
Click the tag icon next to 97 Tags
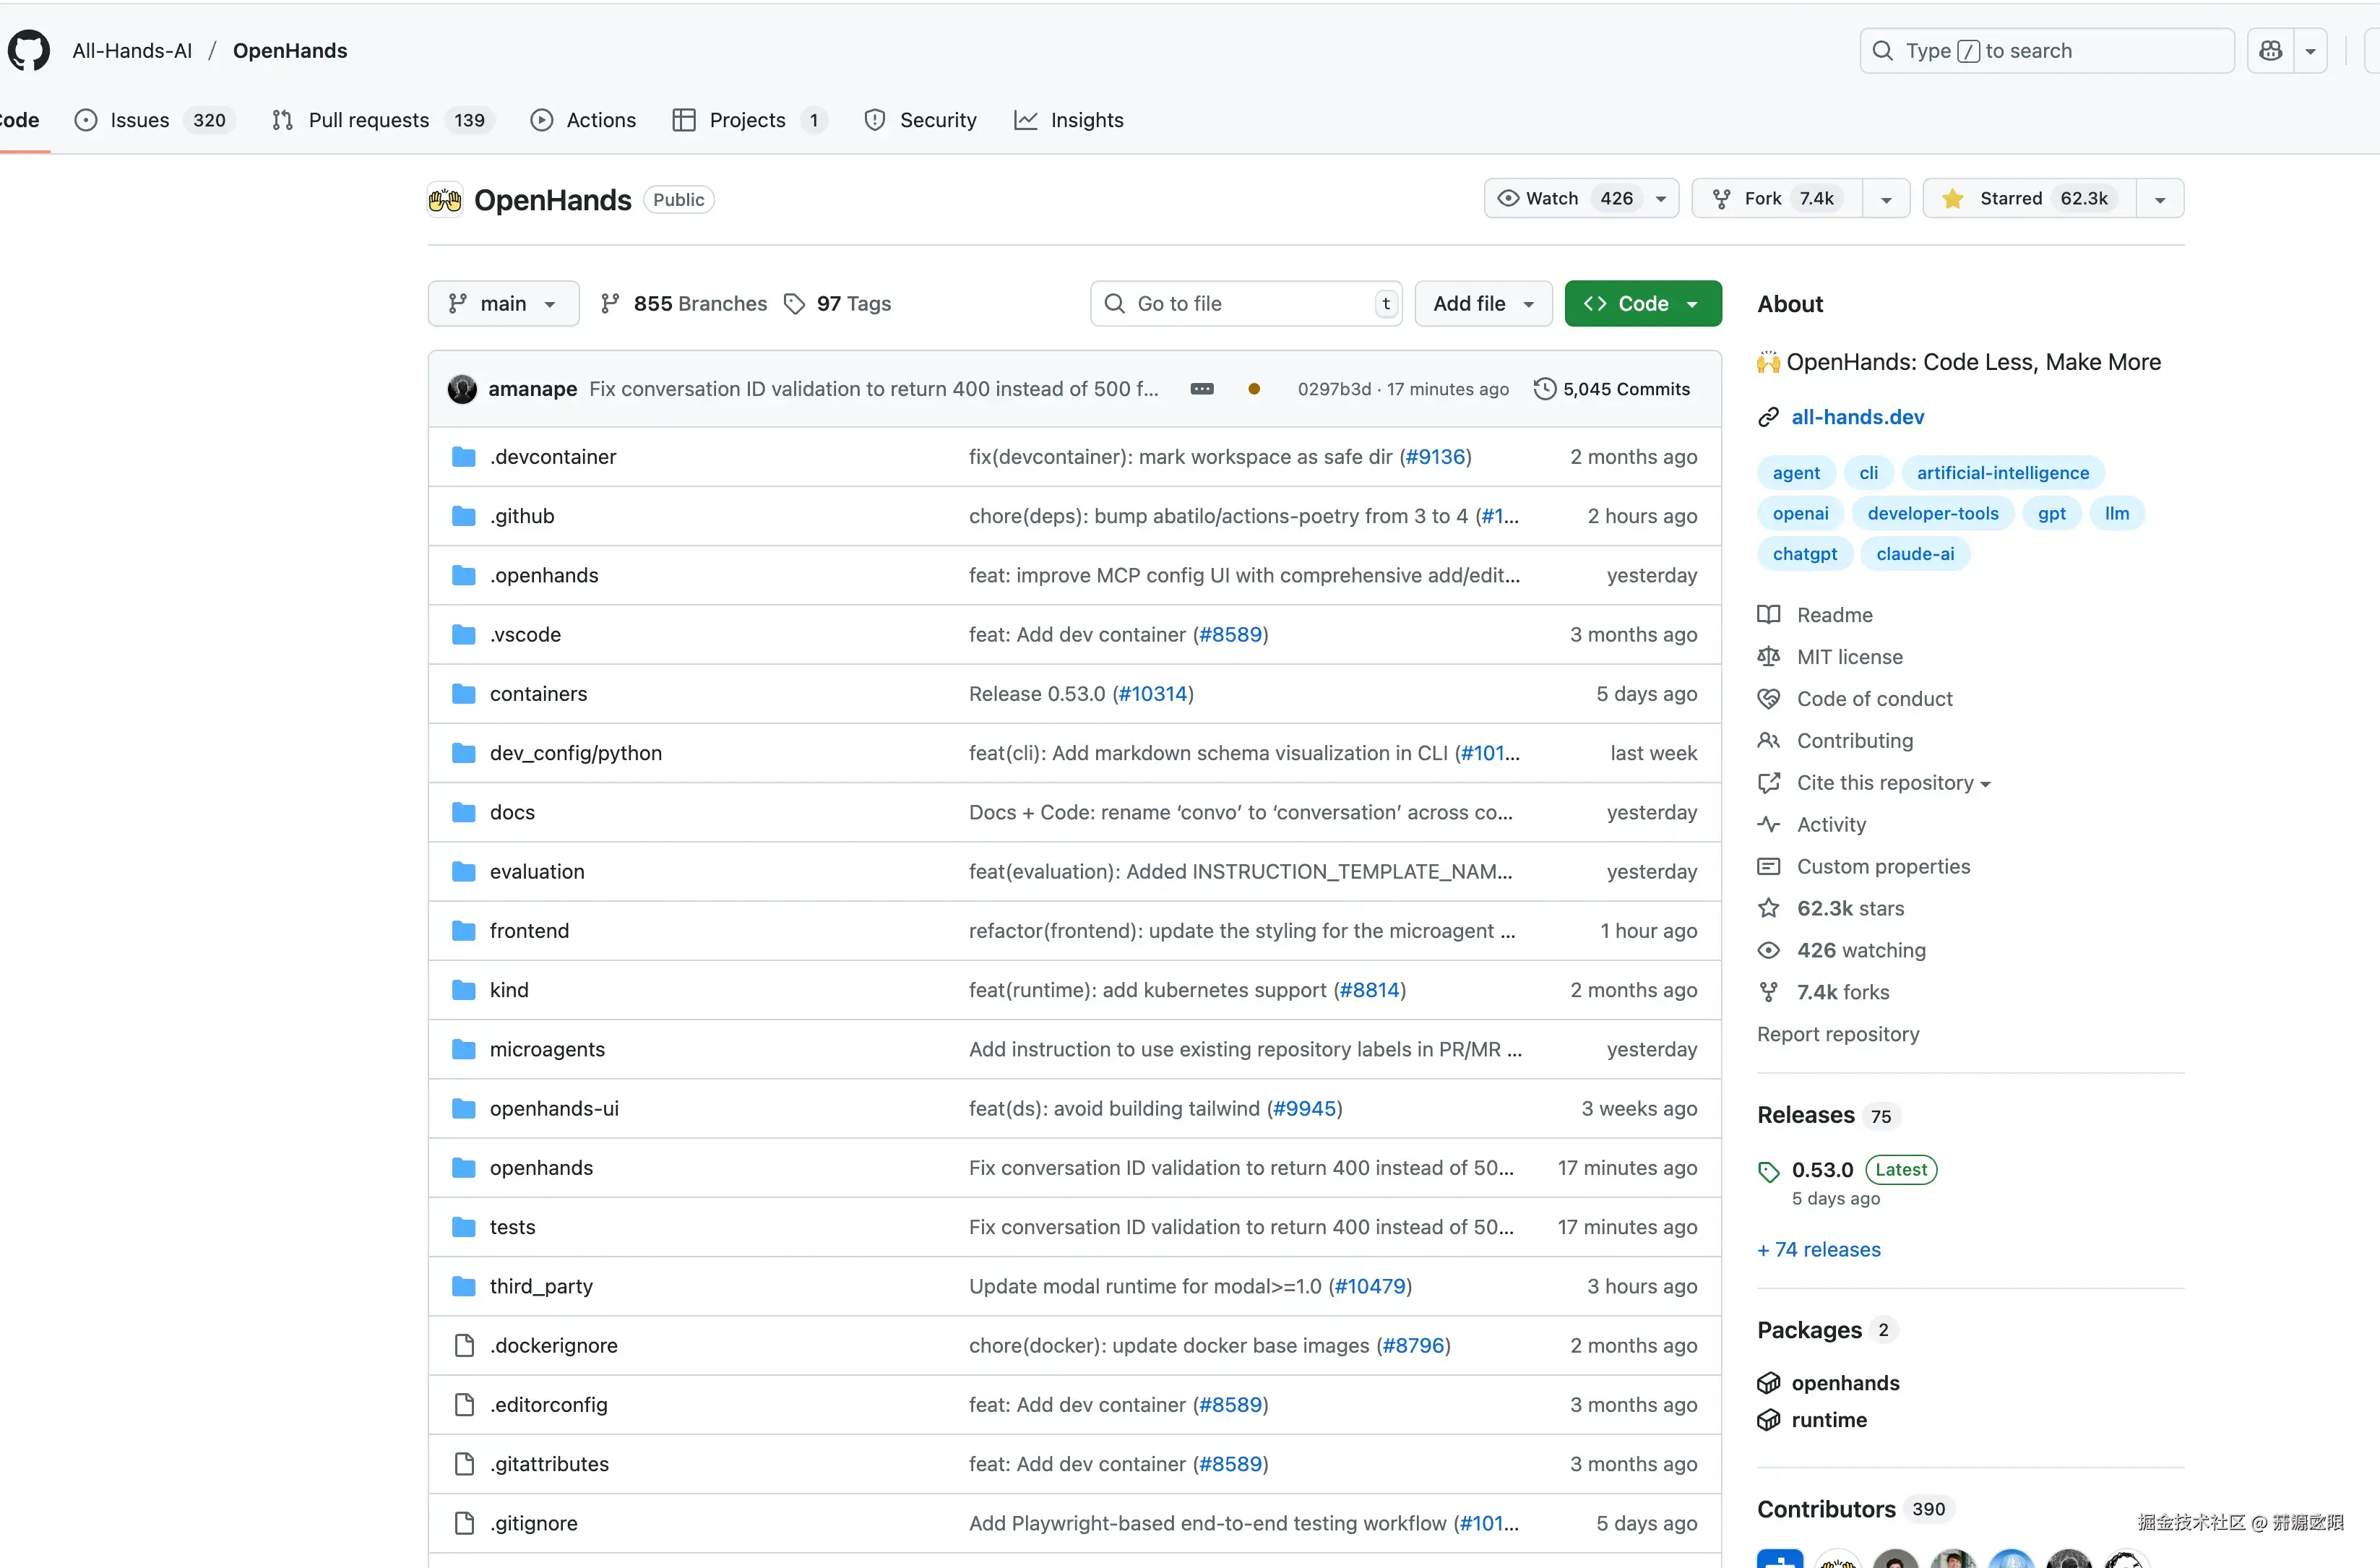[x=794, y=304]
